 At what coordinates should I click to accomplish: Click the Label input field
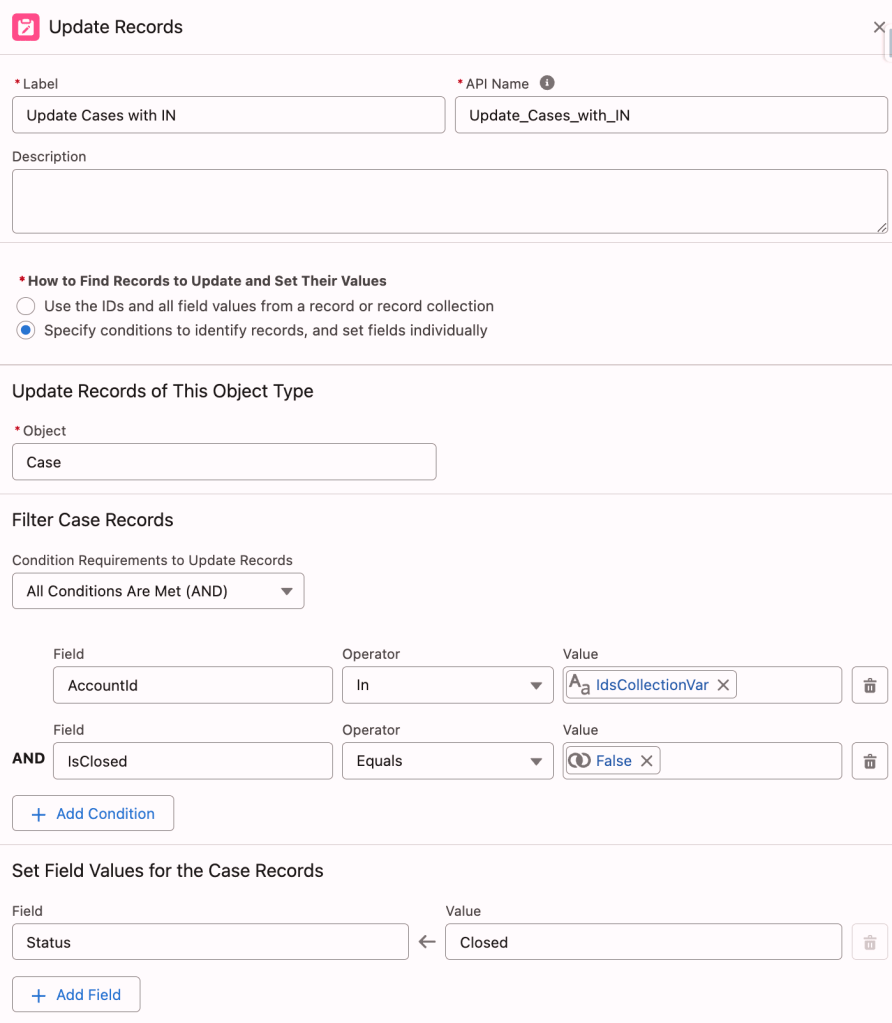coord(228,115)
